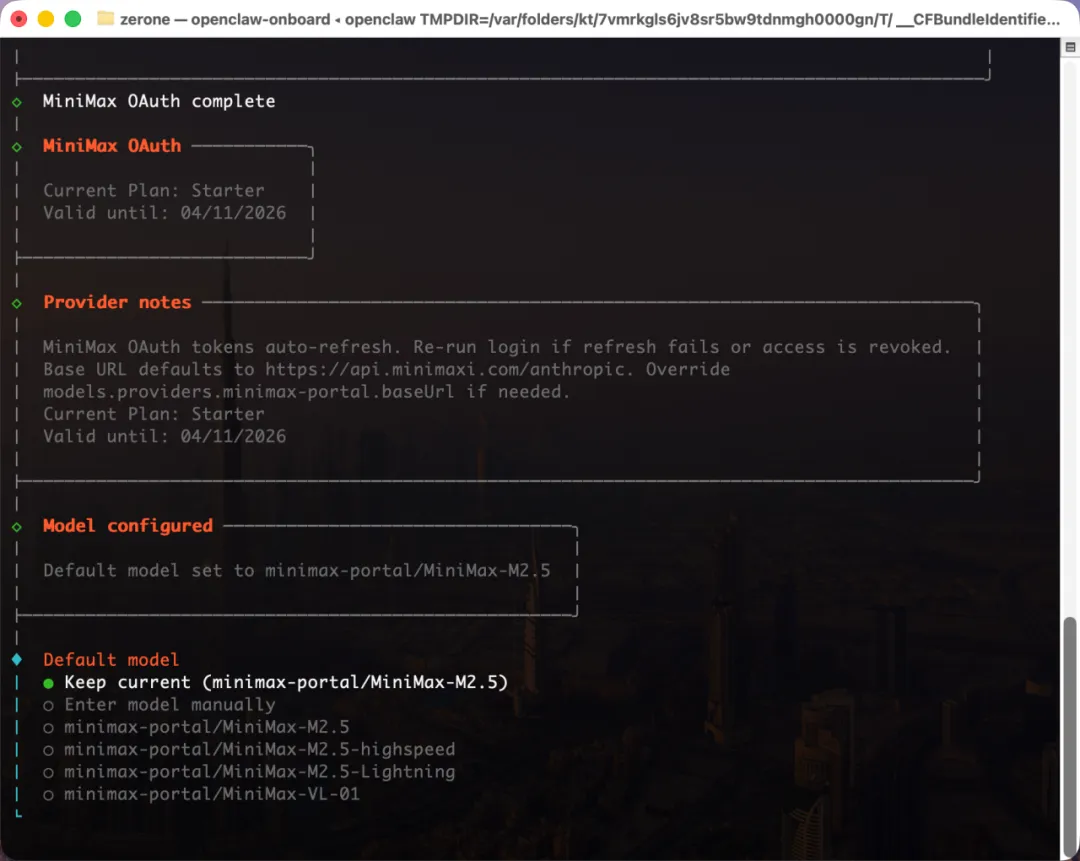This screenshot has width=1080, height=861.
Task: Click the https://api.minimaxi.com/anthropic URL
Action: (445, 369)
